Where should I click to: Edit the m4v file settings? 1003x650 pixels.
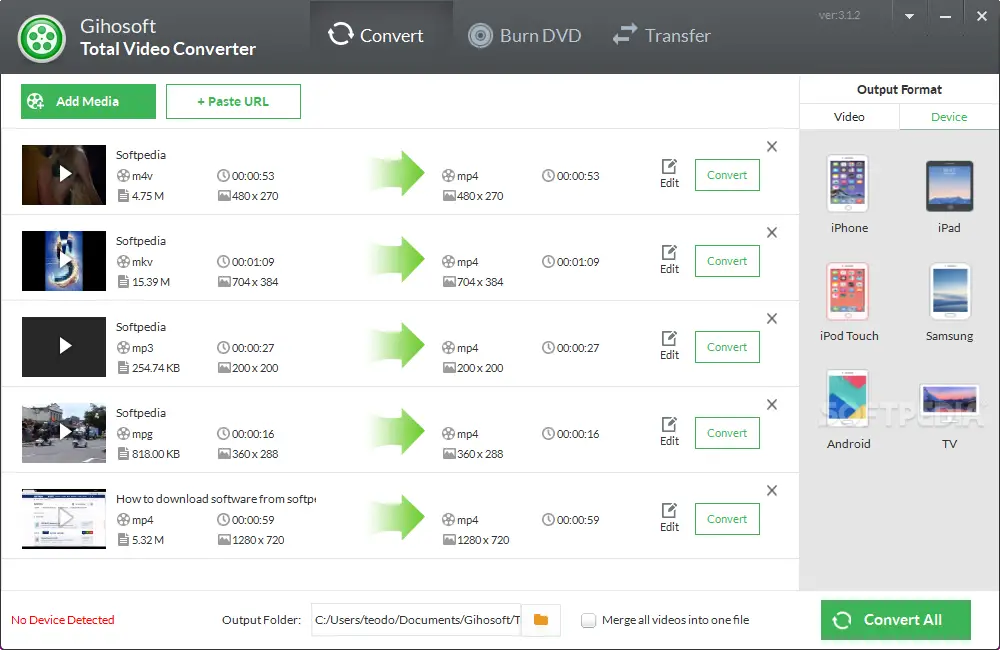(x=669, y=173)
